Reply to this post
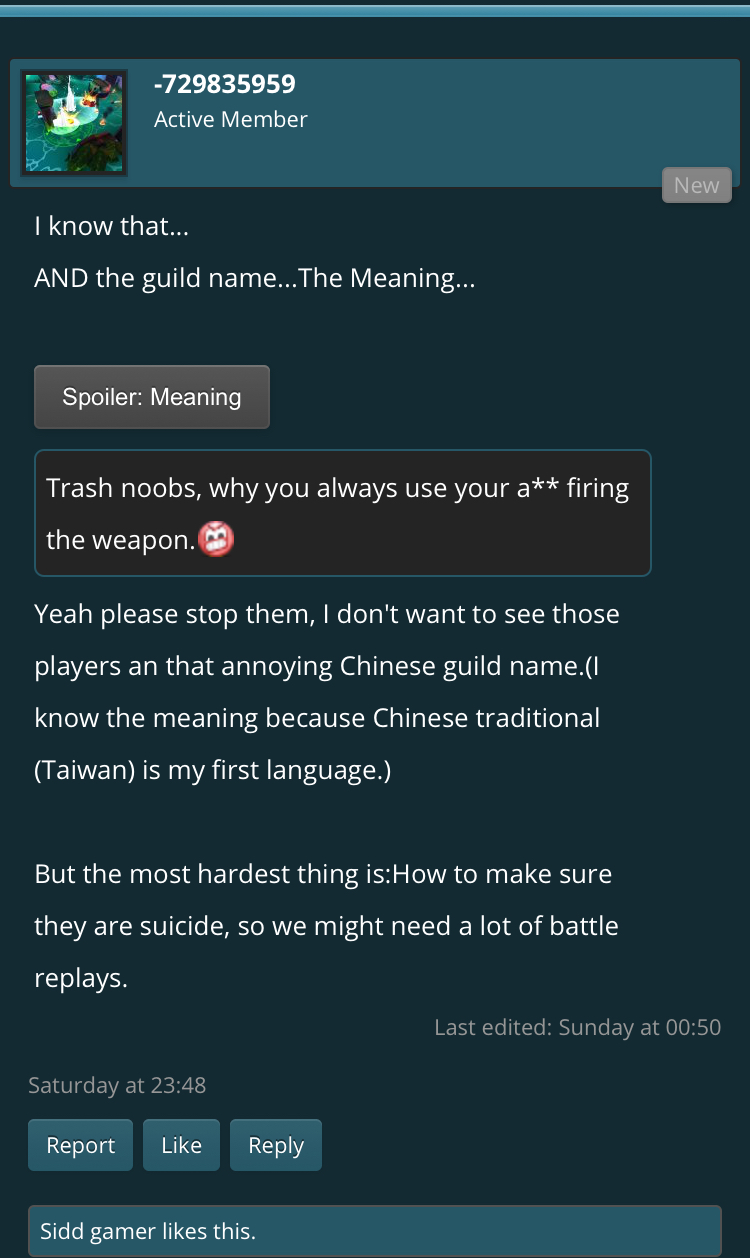 tap(276, 1145)
